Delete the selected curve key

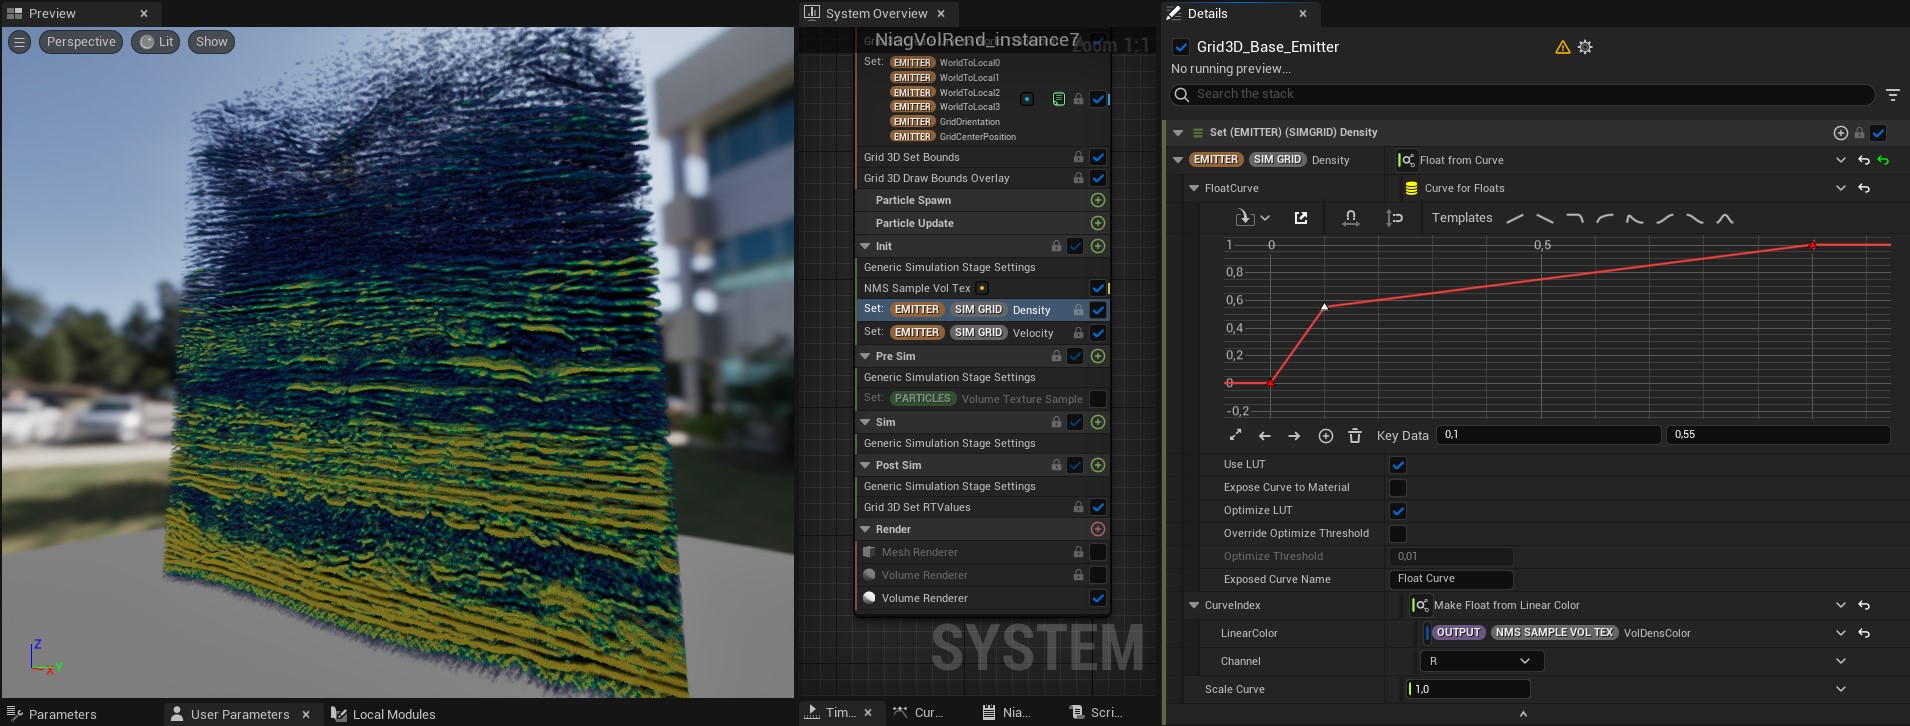coord(1355,436)
